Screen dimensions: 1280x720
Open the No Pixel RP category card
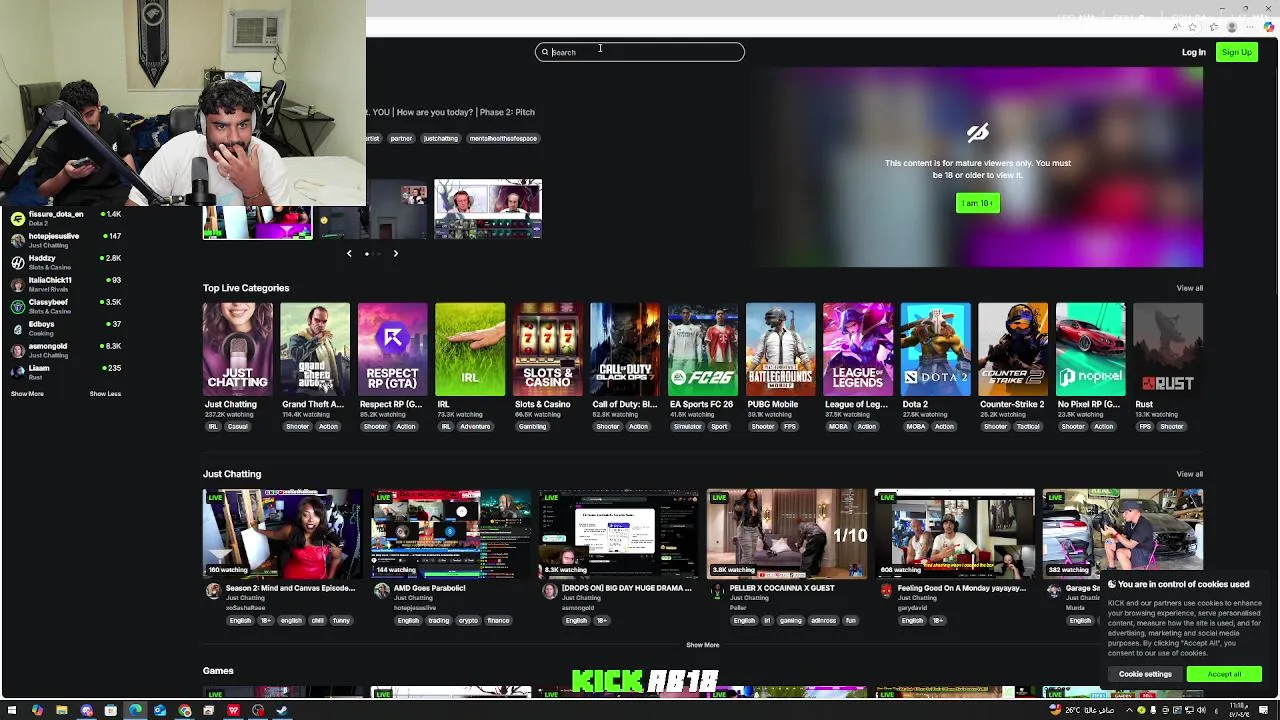pyautogui.click(x=1090, y=349)
